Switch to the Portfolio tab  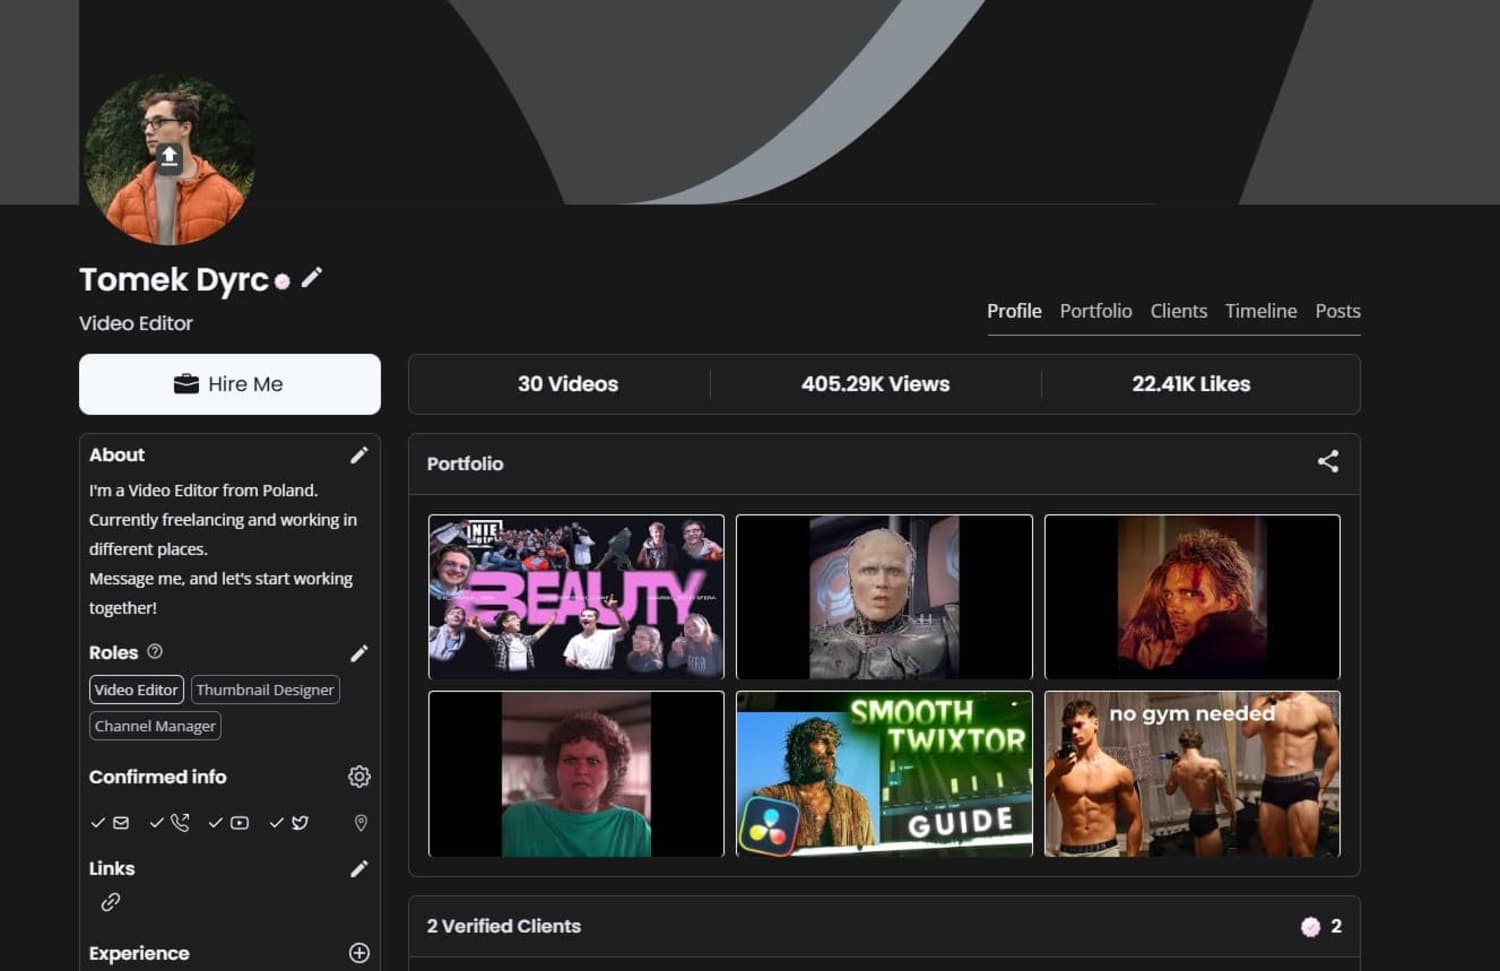point(1096,311)
